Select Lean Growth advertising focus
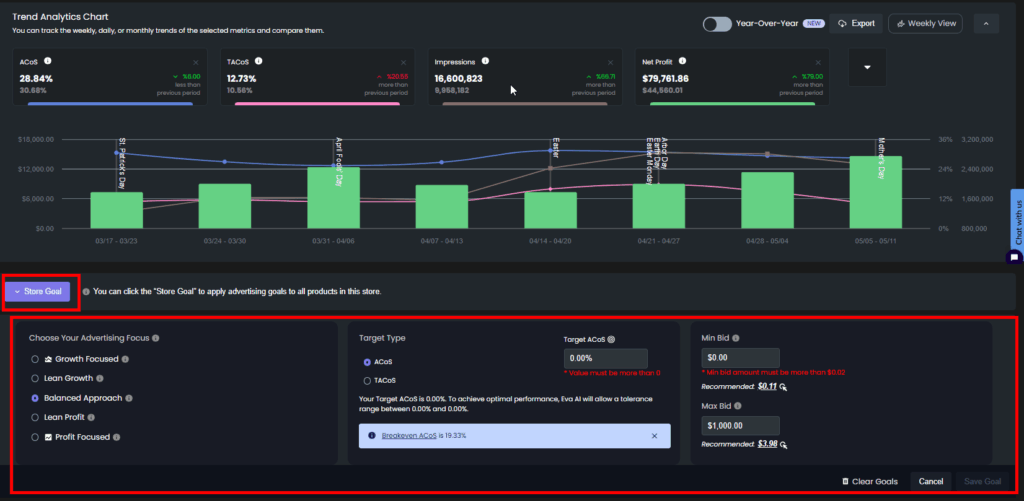The image size is (1024, 501). coord(35,378)
